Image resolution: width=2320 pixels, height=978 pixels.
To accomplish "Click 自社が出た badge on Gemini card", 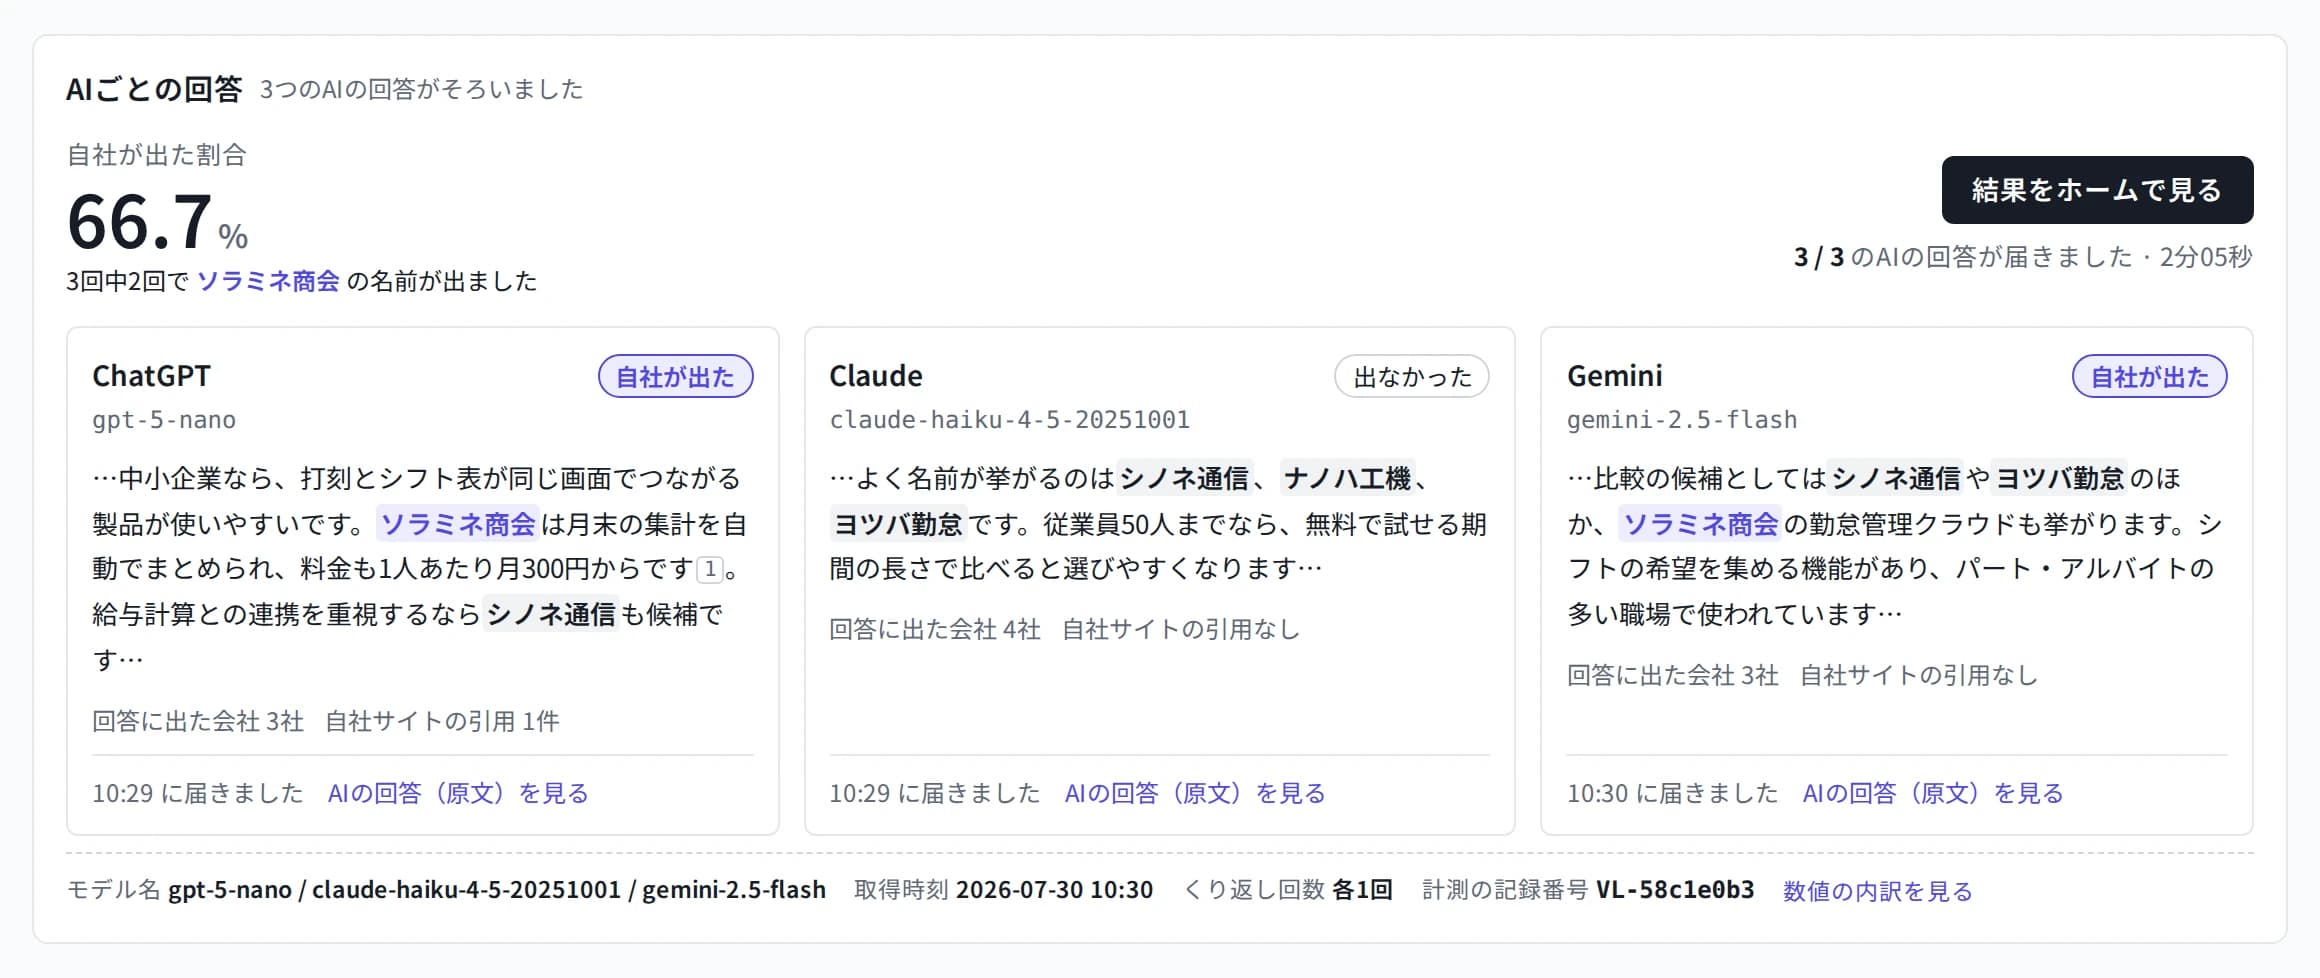I will [2149, 376].
